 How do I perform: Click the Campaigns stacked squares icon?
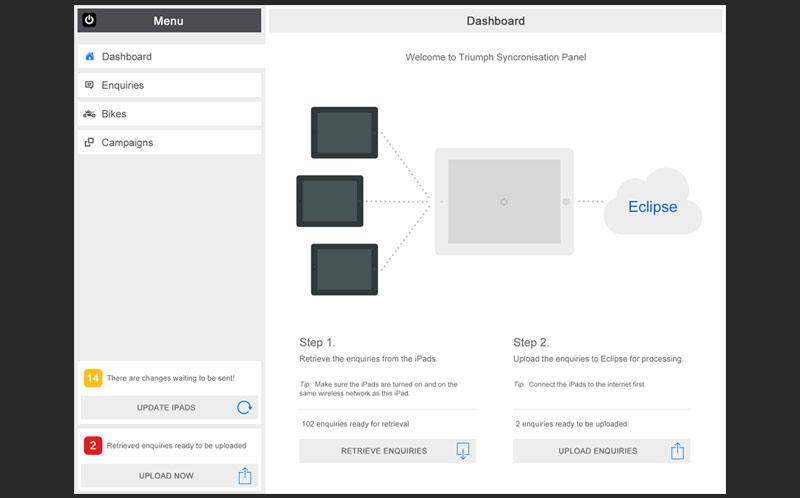coord(90,143)
